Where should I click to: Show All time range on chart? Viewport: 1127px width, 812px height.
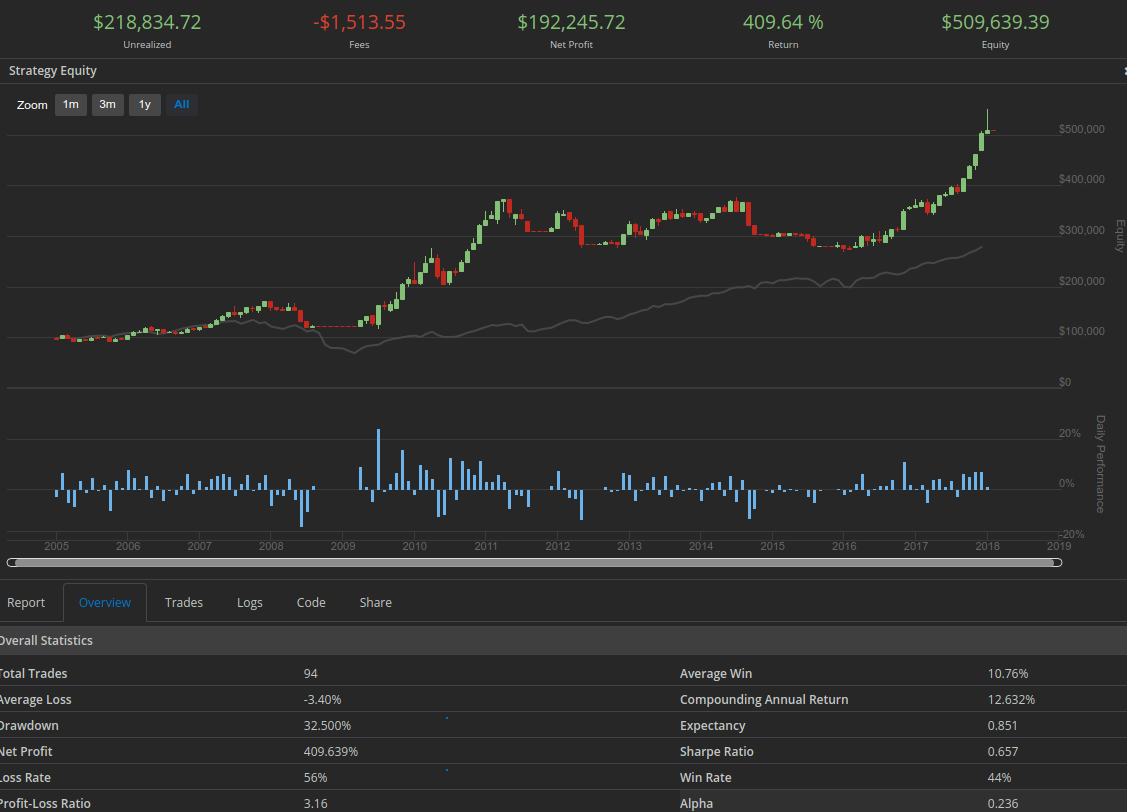click(x=182, y=105)
